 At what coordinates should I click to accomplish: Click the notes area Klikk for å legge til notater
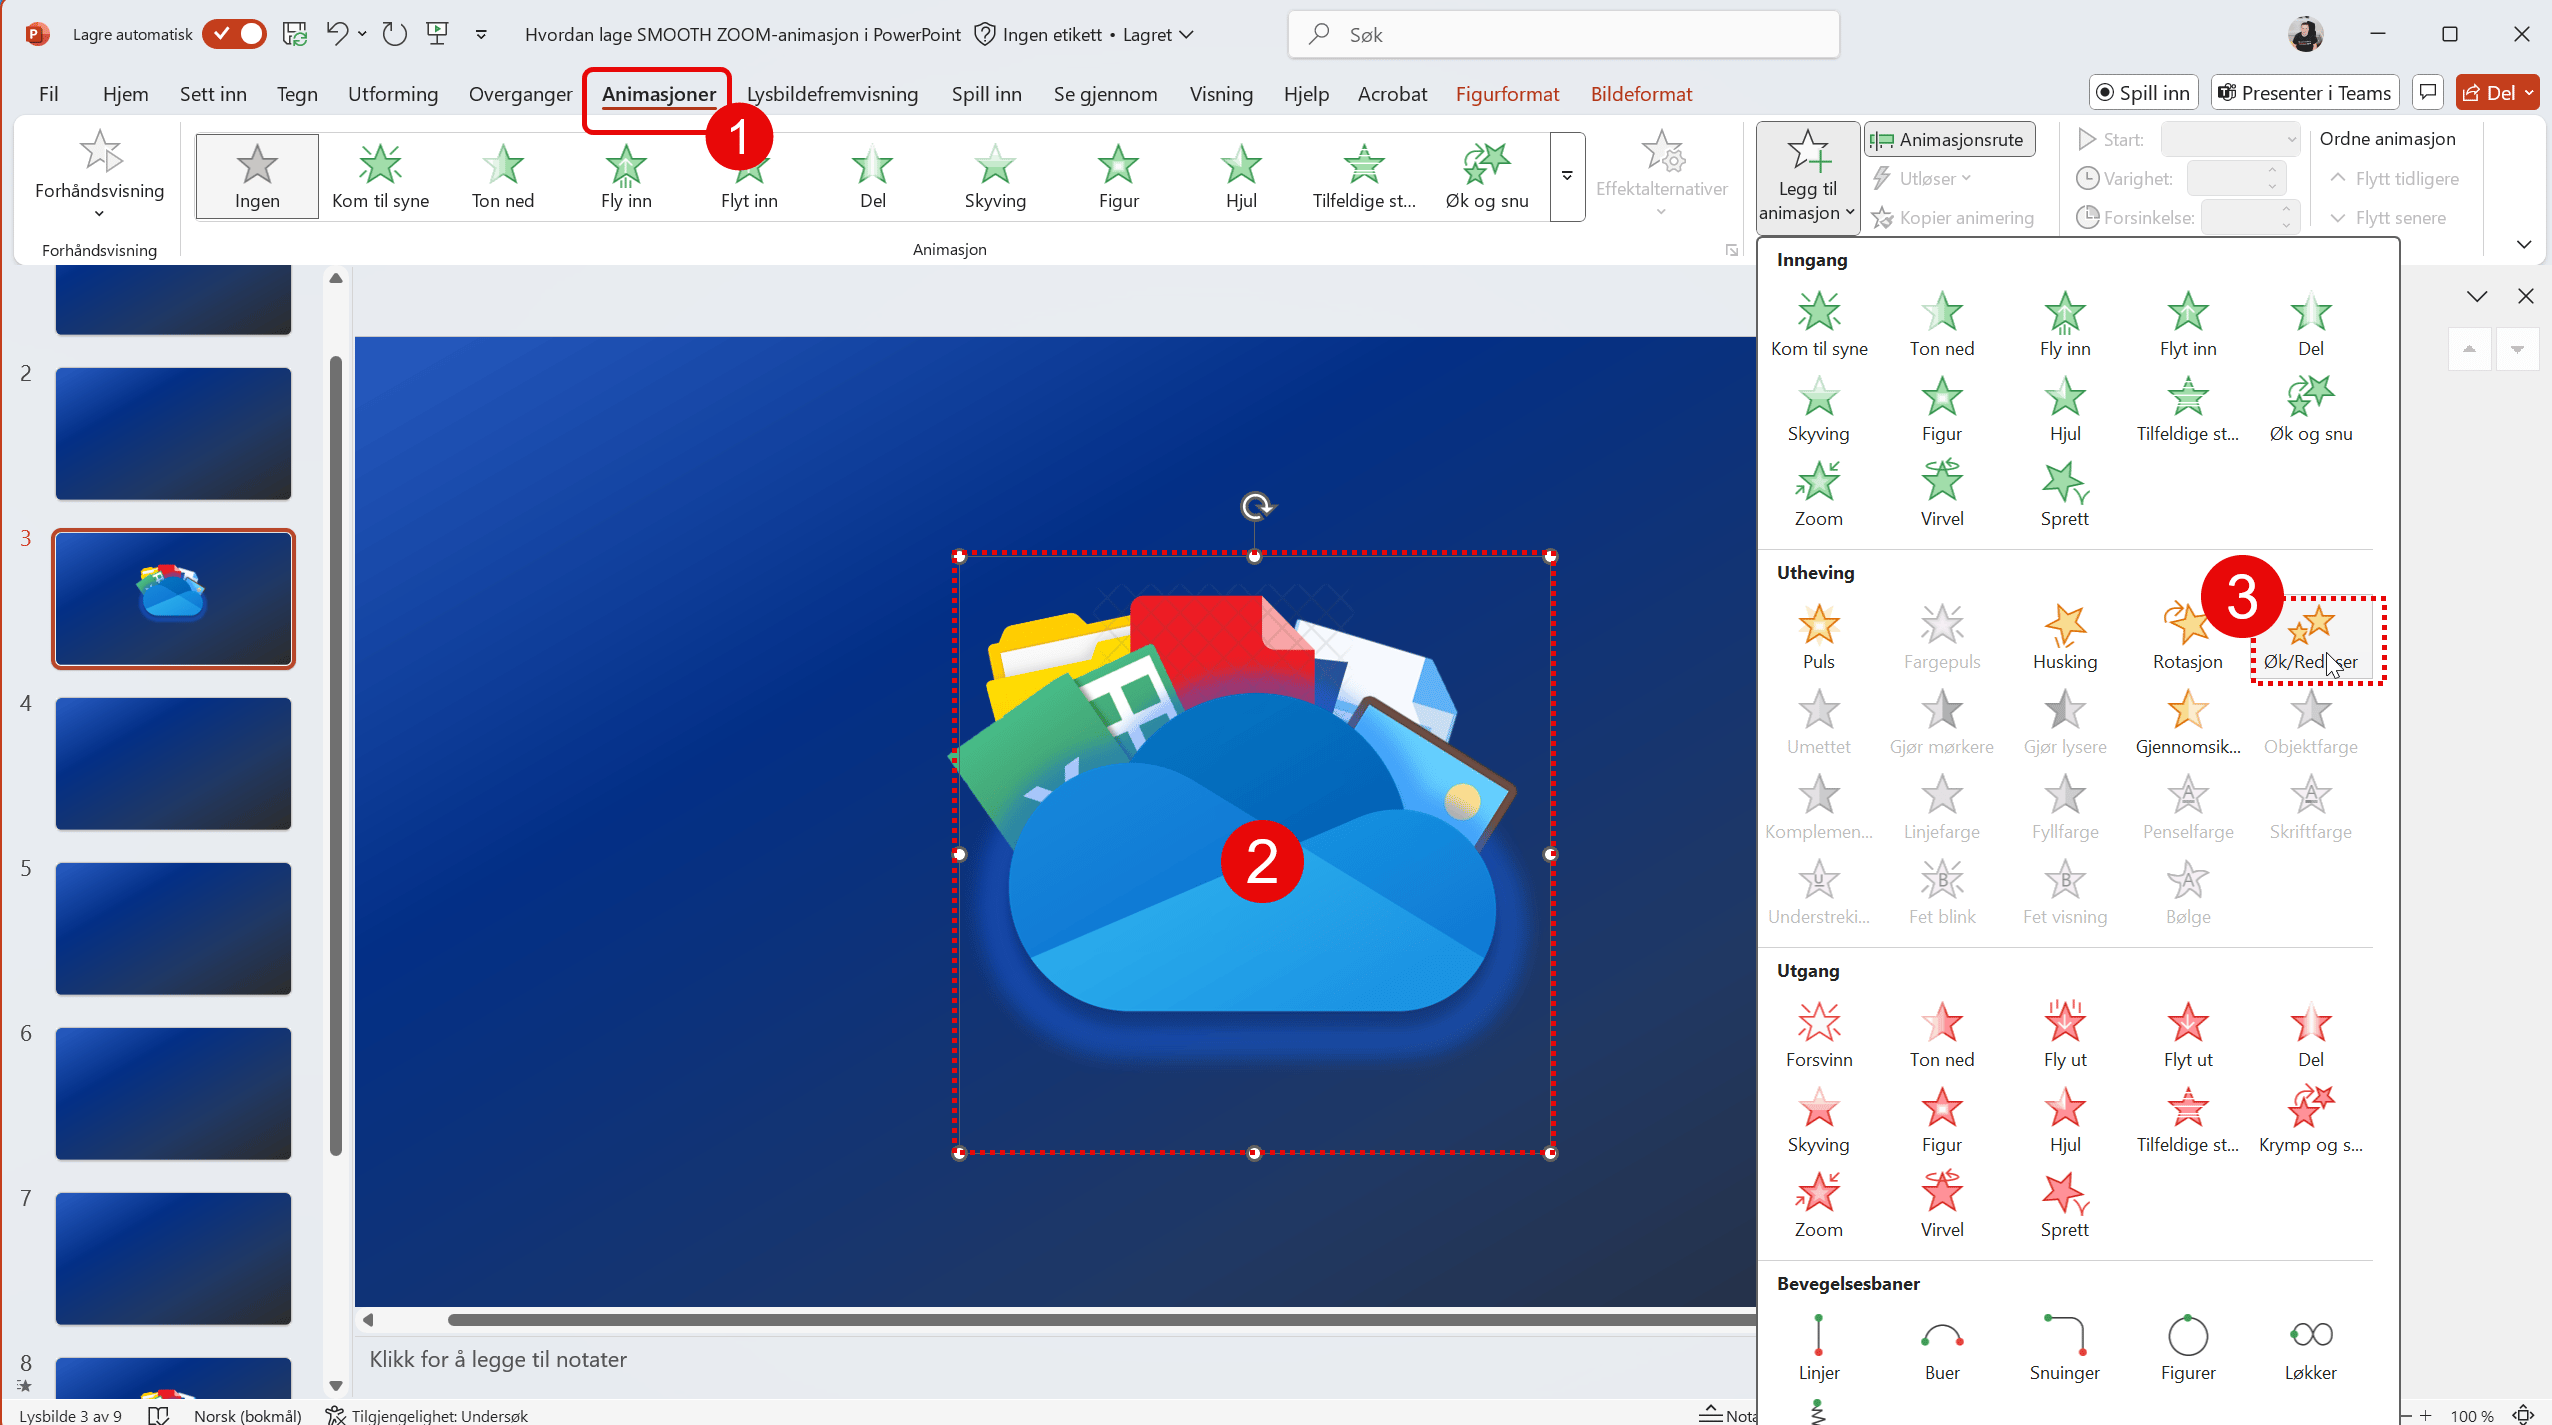[498, 1359]
